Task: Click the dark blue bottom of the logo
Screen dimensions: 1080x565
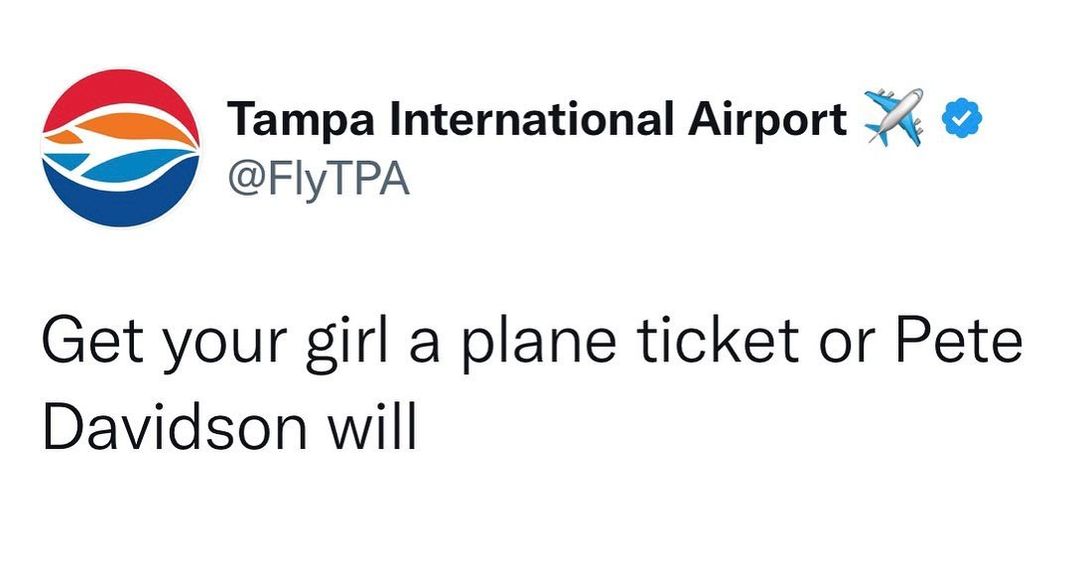Action: tap(121, 200)
